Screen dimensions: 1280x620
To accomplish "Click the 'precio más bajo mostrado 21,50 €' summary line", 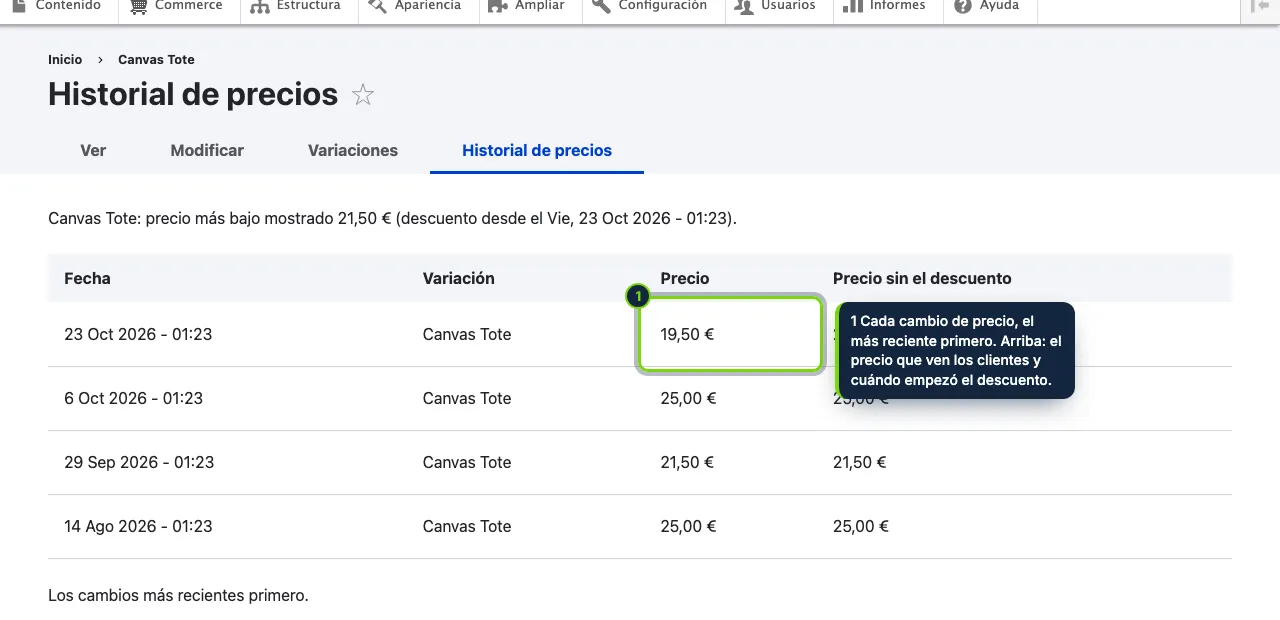I will tap(392, 218).
